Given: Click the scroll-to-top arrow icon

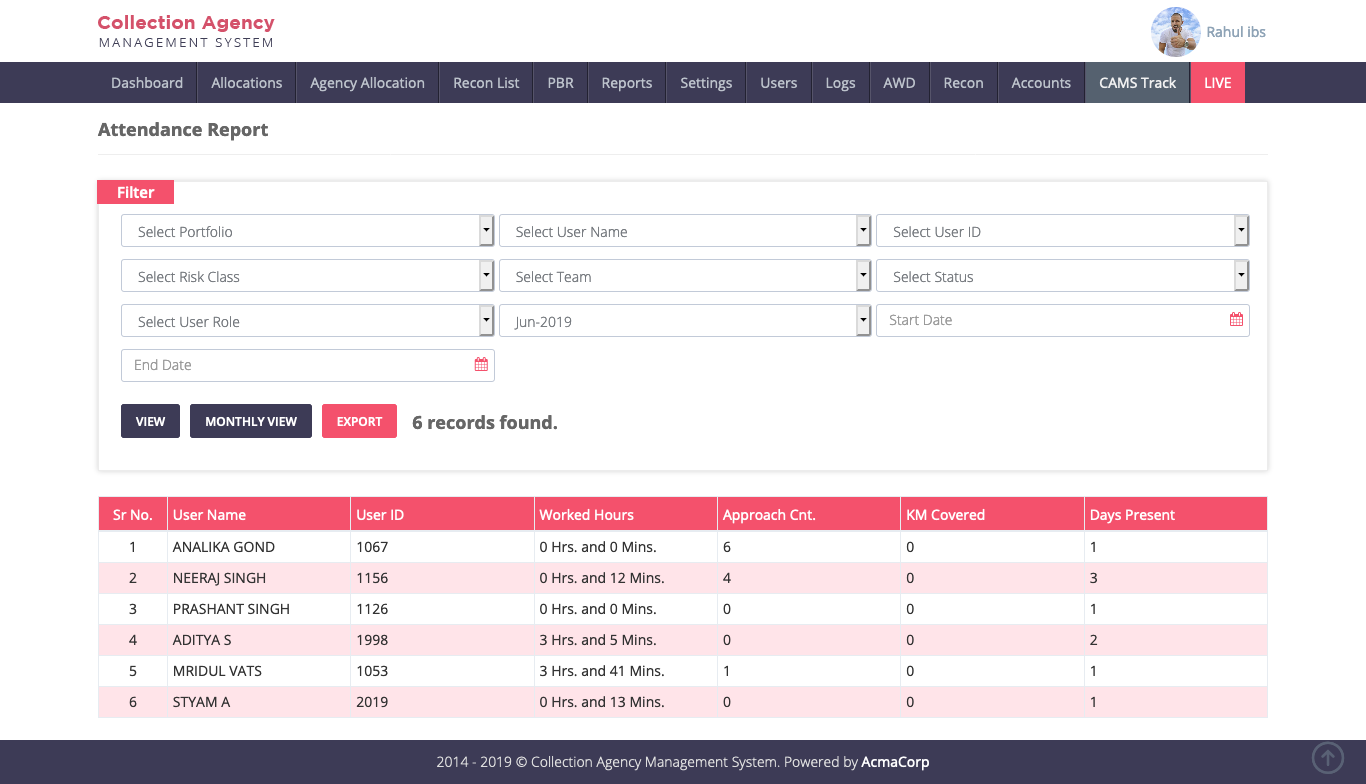Looking at the screenshot, I should point(1327,757).
